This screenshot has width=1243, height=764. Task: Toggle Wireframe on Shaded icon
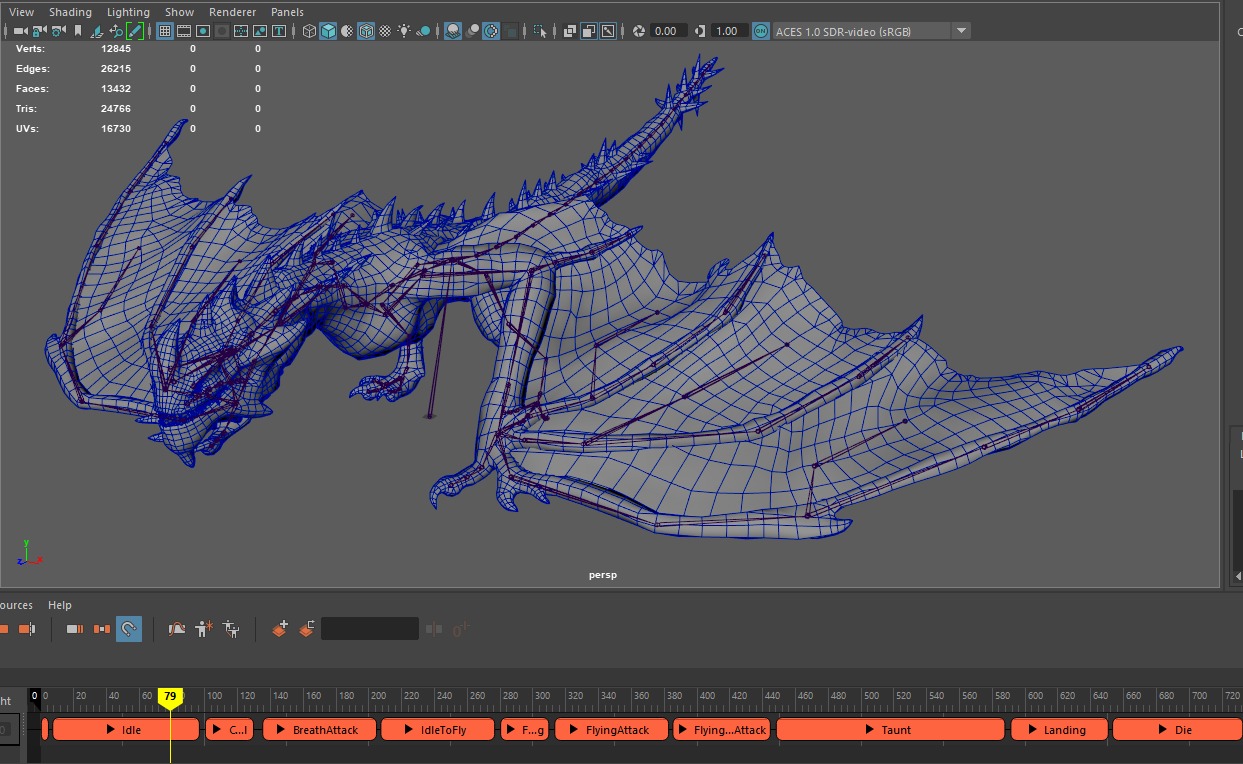(367, 31)
